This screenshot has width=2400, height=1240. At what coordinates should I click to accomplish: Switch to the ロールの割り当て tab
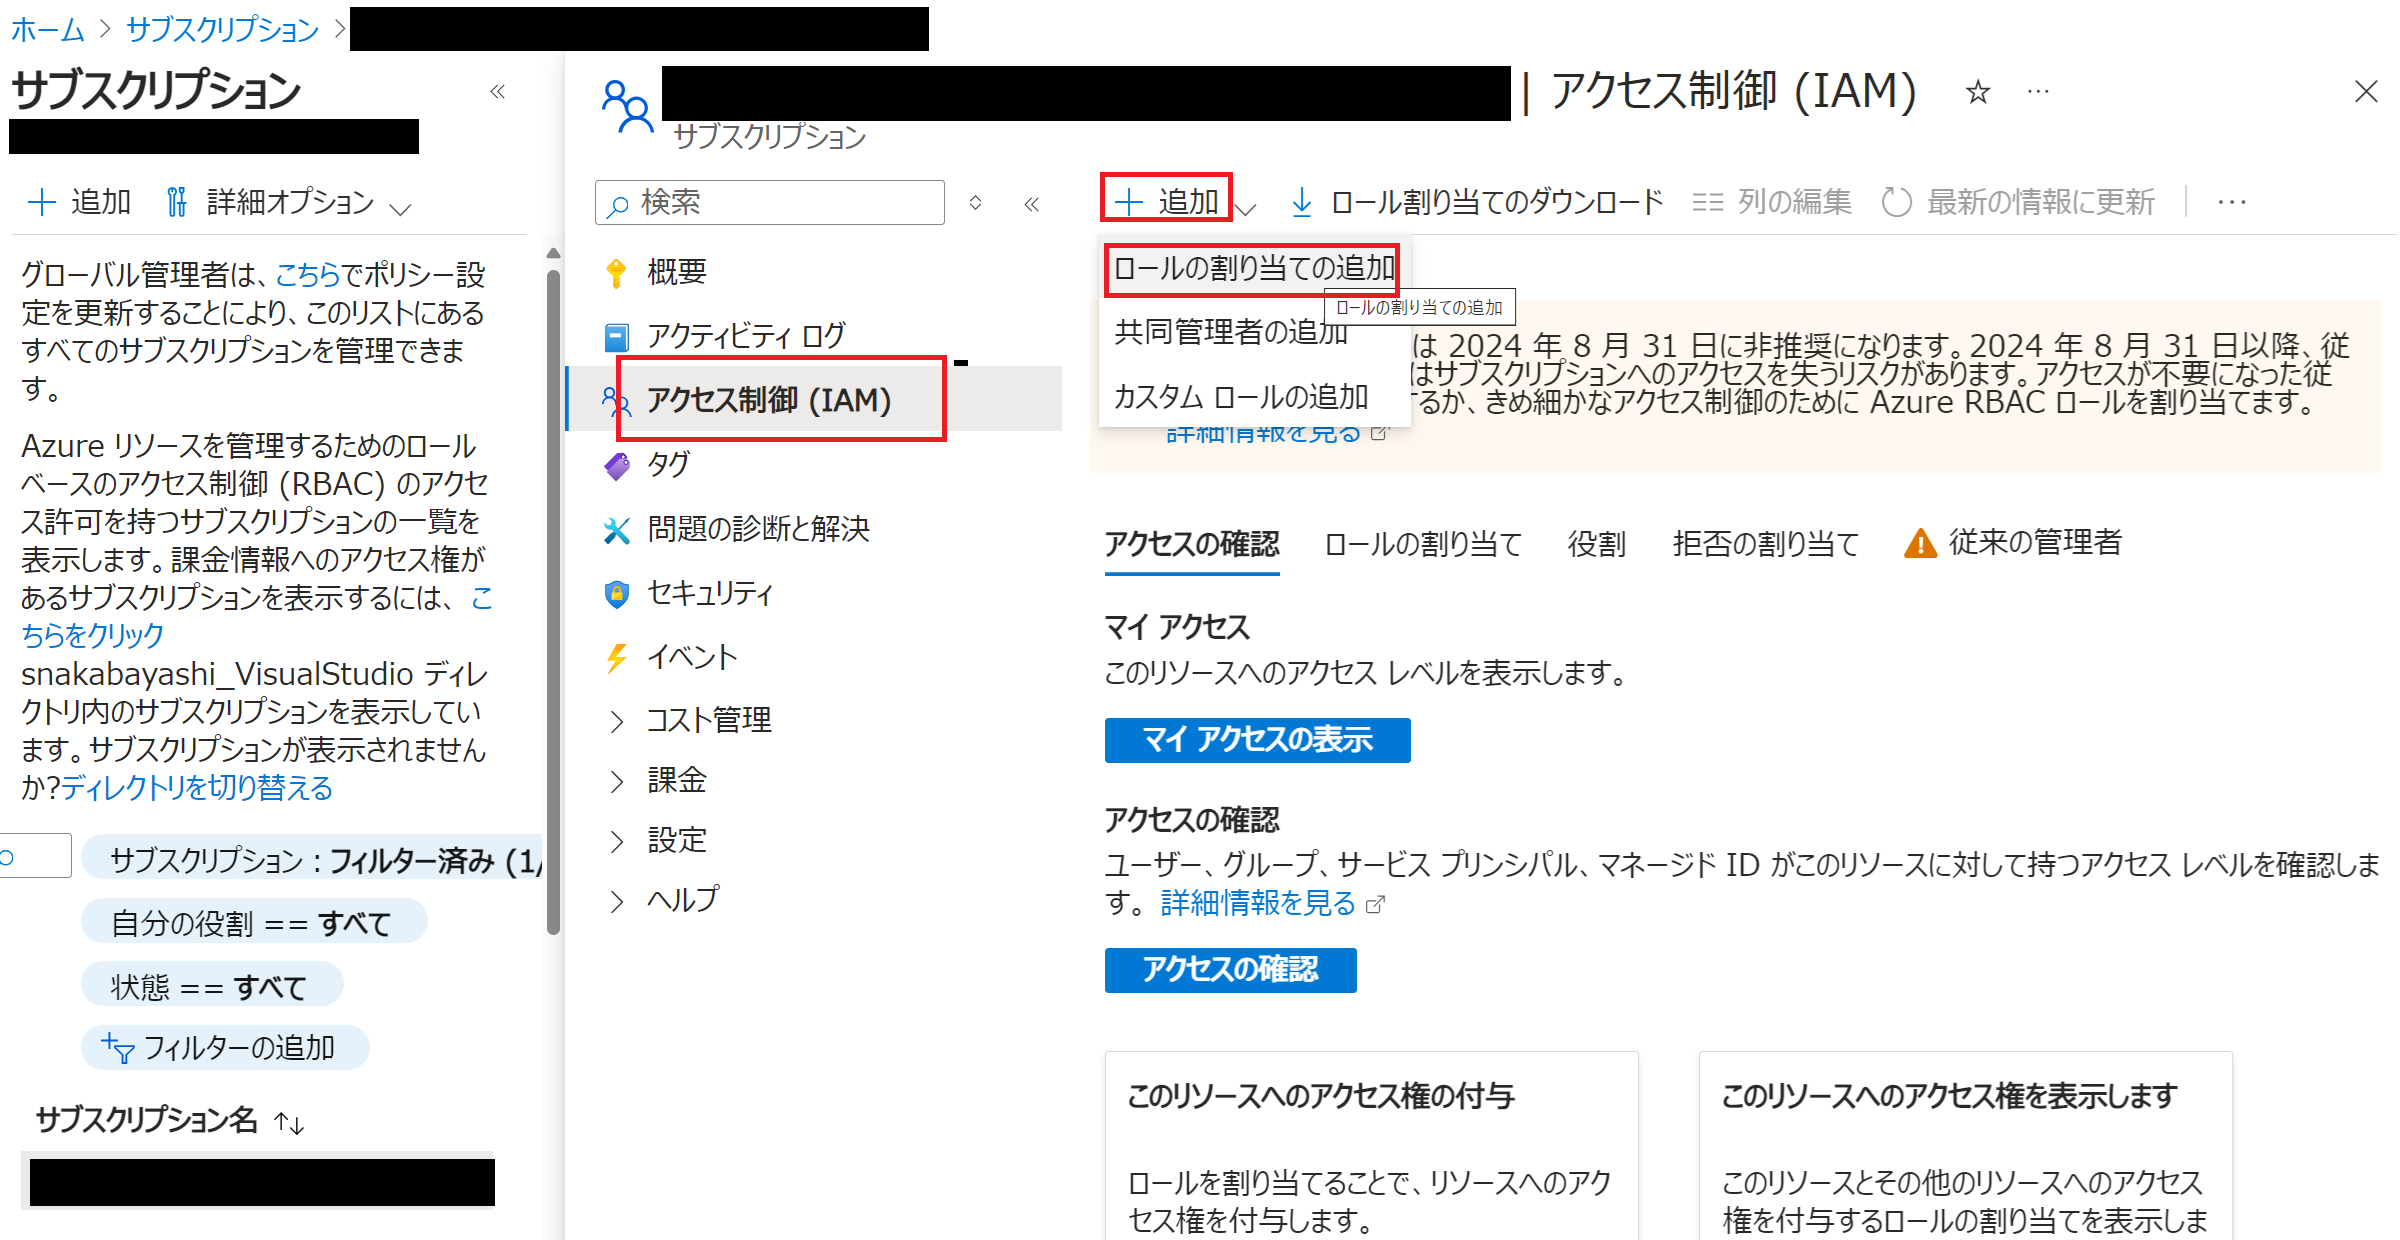[1422, 544]
